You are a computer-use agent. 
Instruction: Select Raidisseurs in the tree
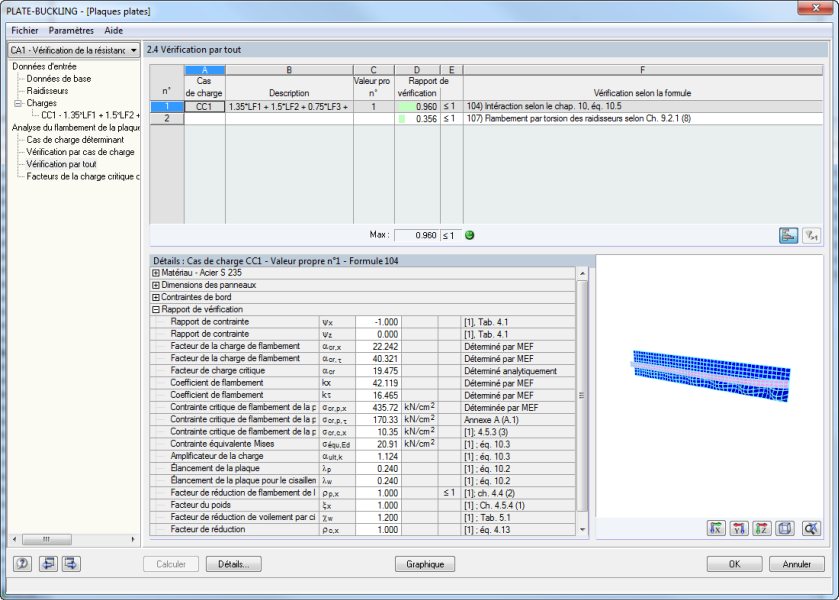pyautogui.click(x=48, y=91)
